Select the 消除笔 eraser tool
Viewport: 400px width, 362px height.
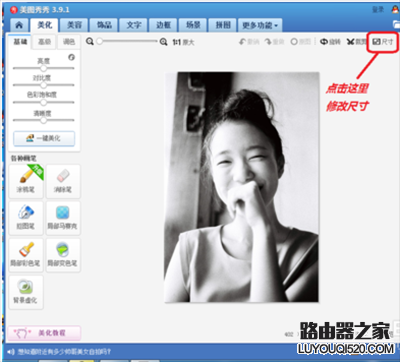[63, 181]
